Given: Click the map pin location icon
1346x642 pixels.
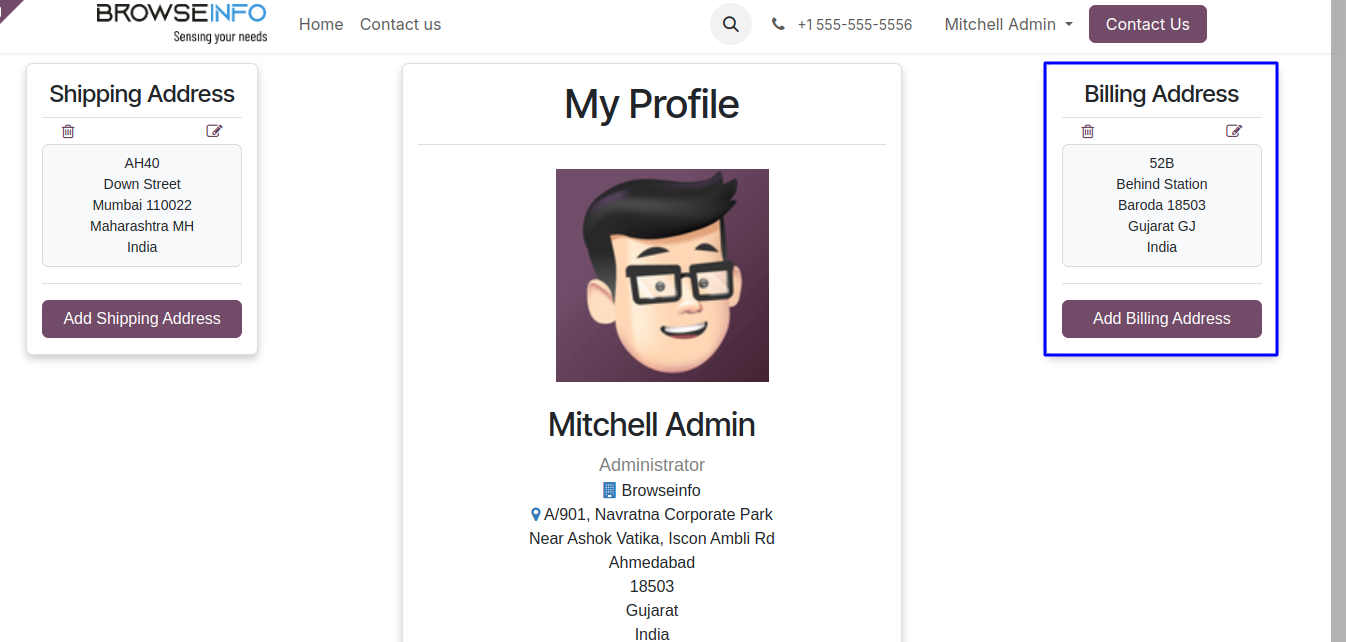Looking at the screenshot, I should (535, 514).
